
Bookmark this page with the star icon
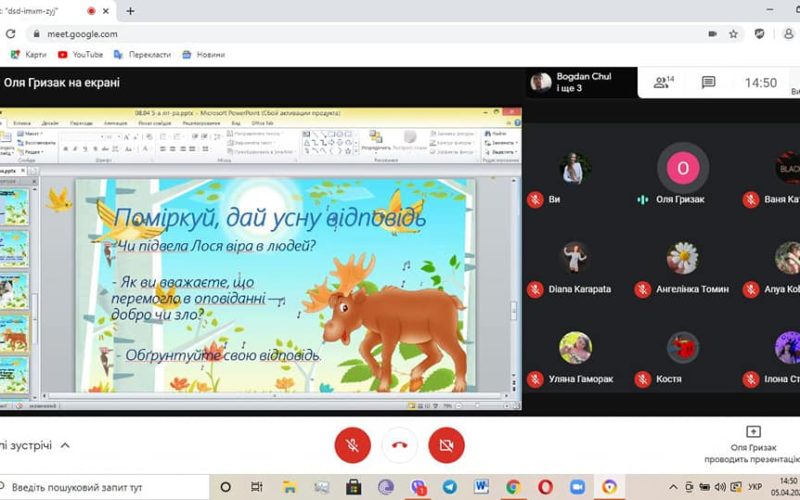point(733,34)
